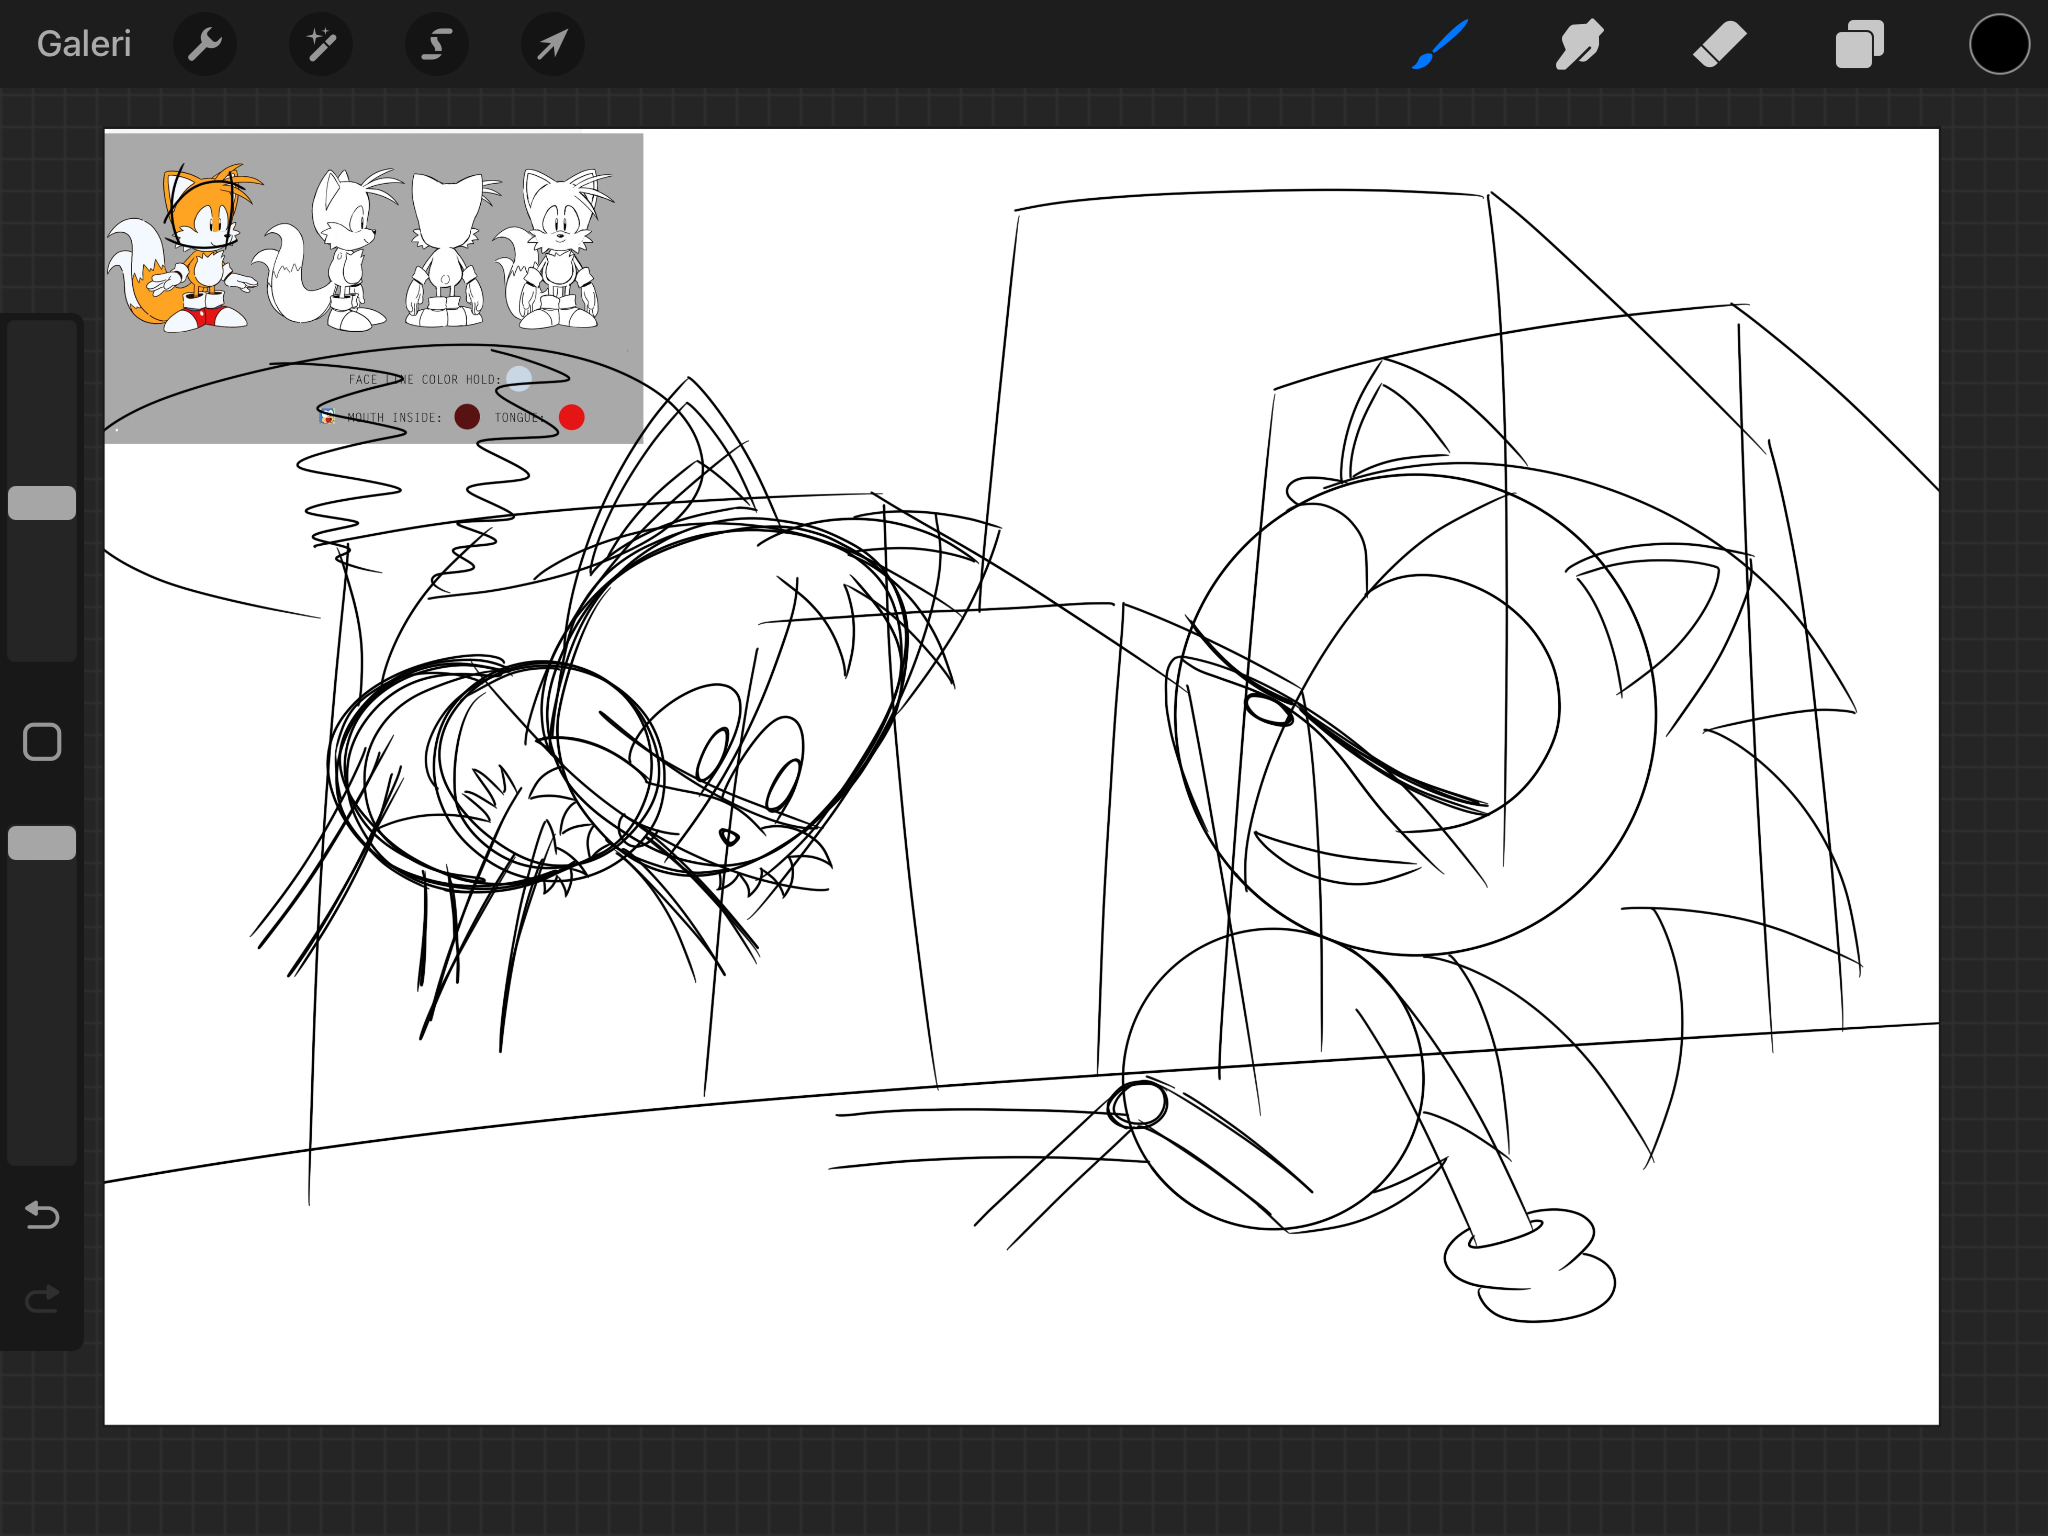Click the dark mouth inside color dot
This screenshot has width=2048, height=1536.
(467, 417)
